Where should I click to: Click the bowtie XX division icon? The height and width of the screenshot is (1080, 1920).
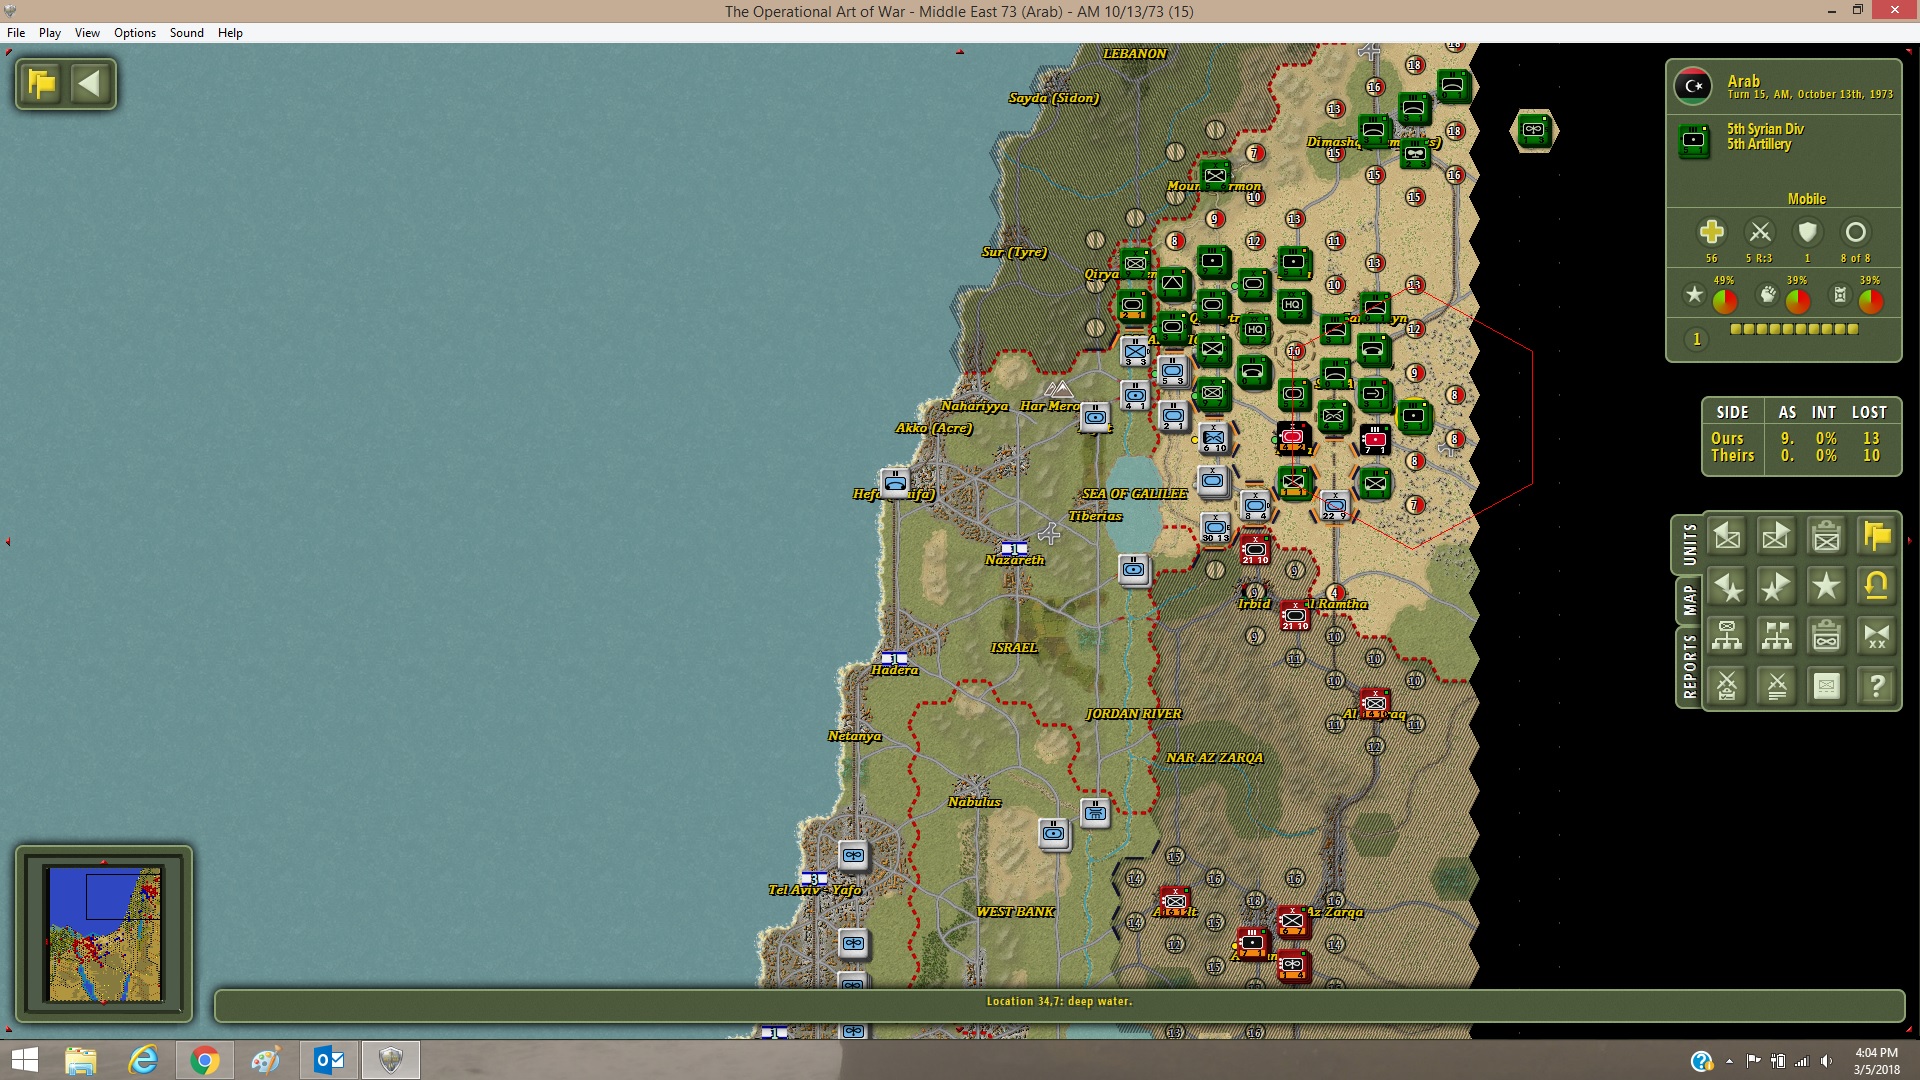[x=1877, y=636]
